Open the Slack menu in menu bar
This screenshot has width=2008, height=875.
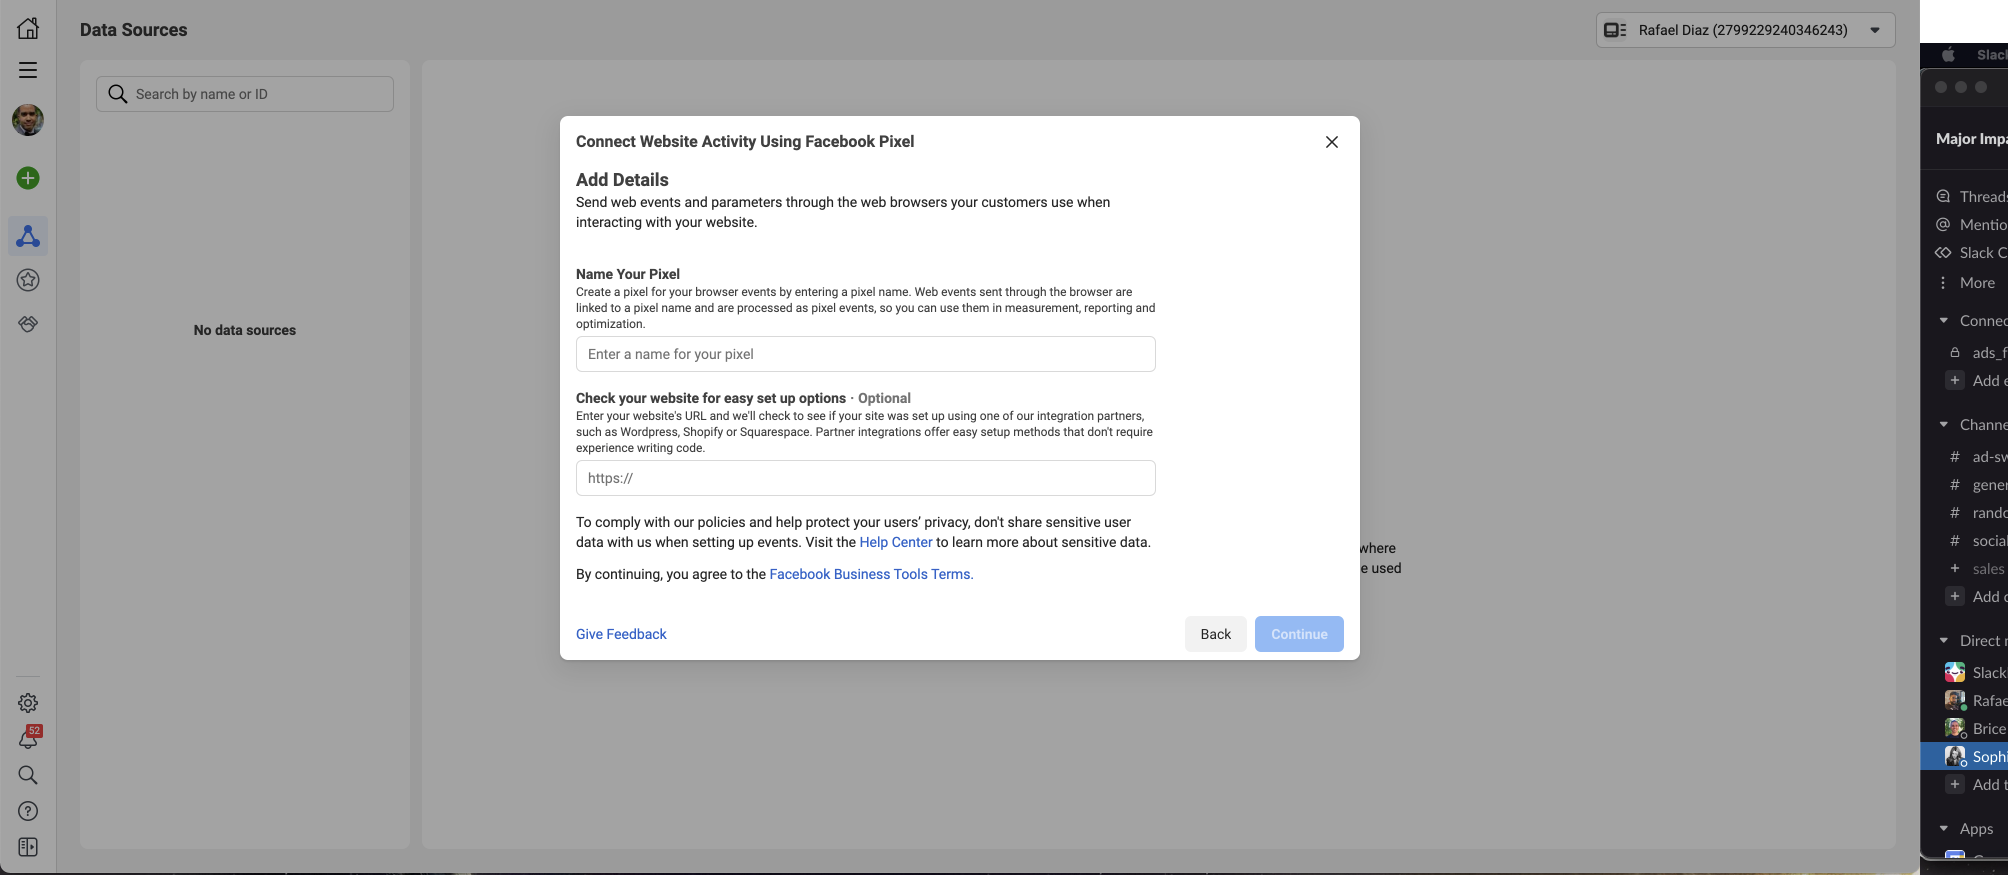point(1991,55)
